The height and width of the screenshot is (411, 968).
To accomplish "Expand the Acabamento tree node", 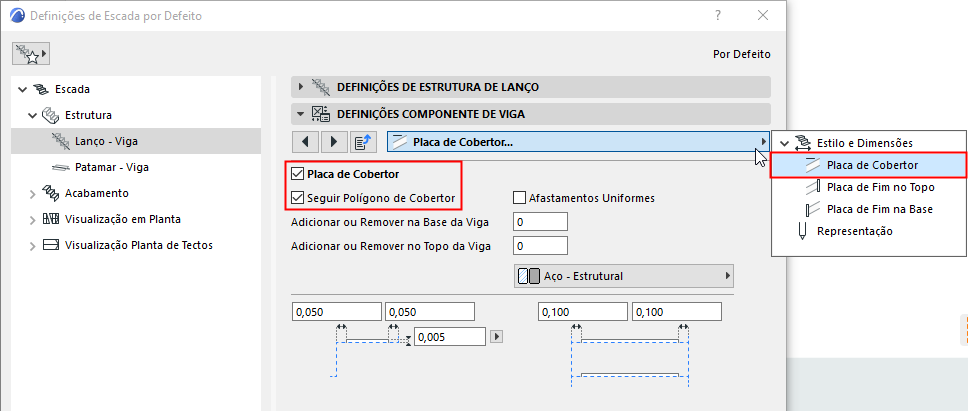I will 32,193.
